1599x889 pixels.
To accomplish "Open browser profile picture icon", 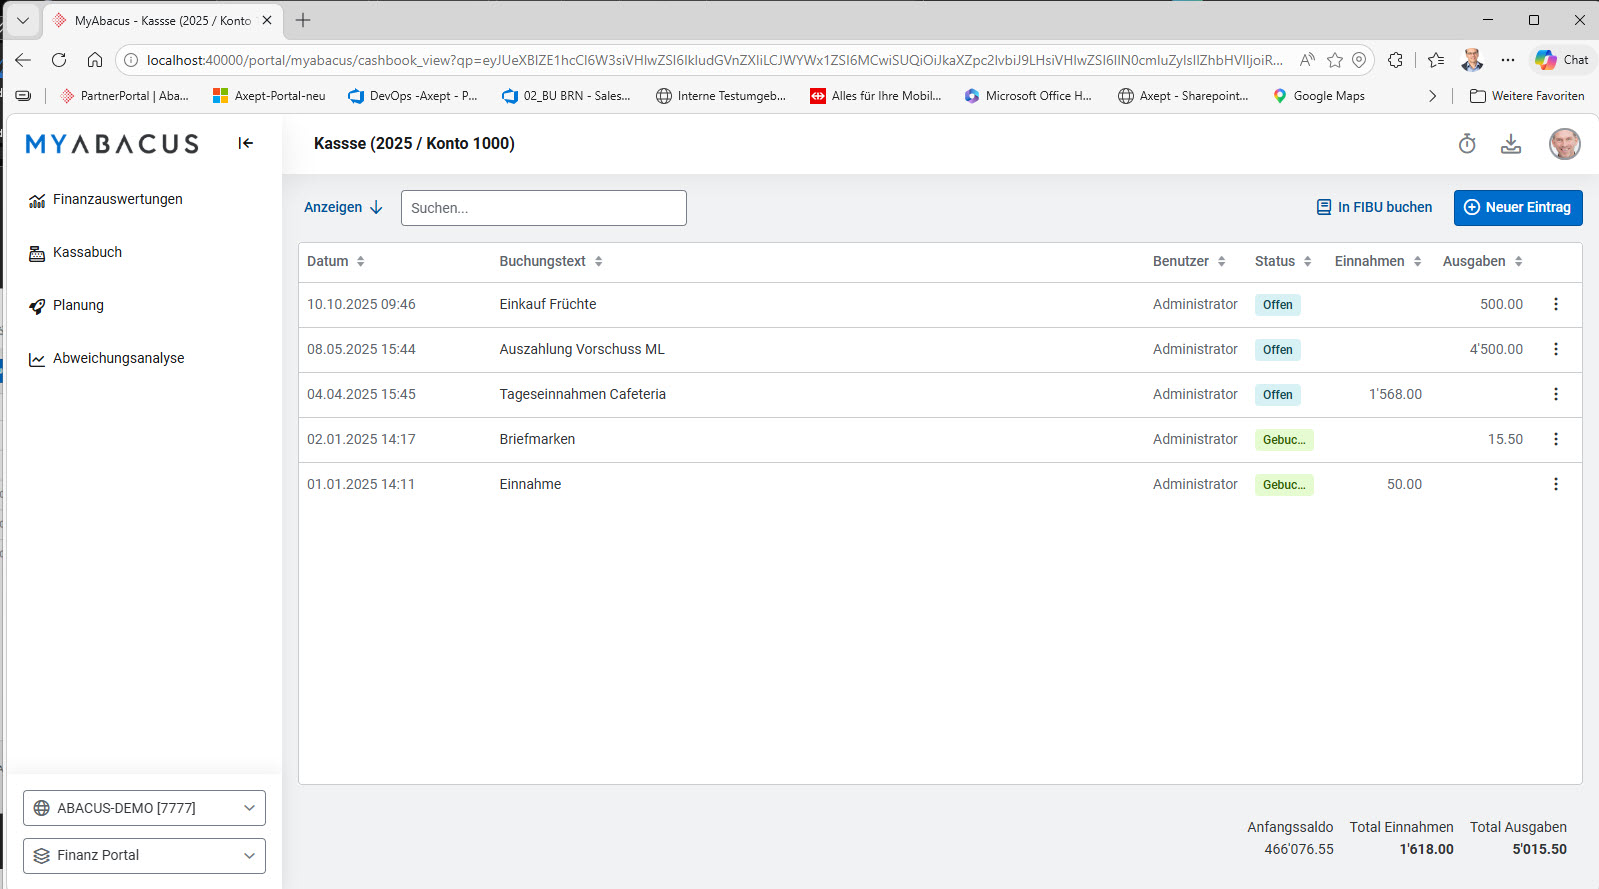I will point(1472,60).
